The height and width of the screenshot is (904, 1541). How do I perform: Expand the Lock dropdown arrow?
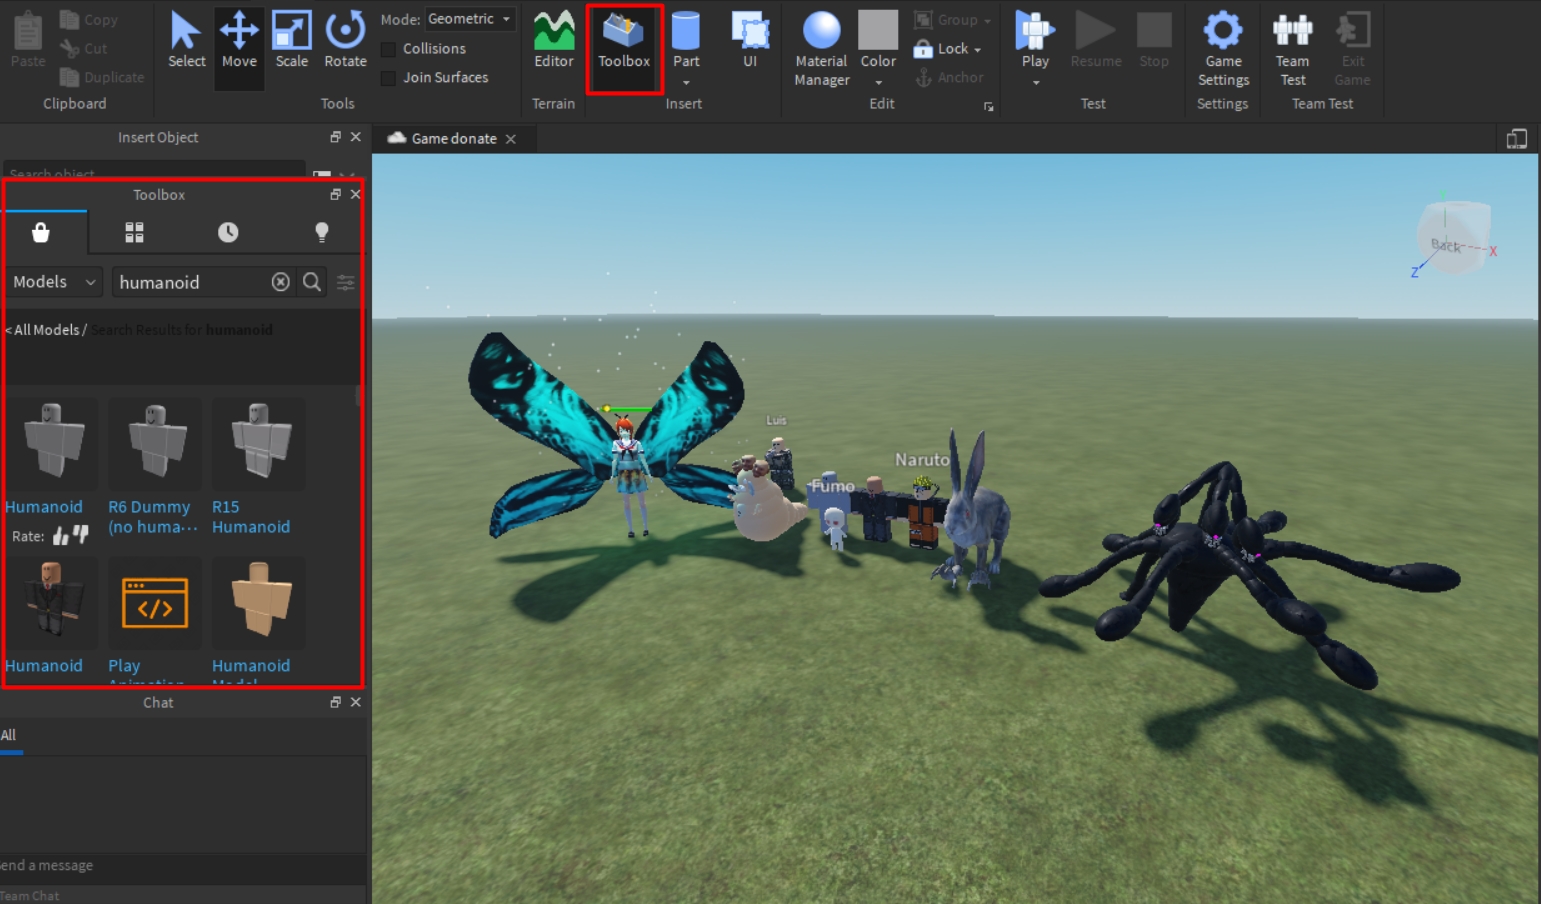click(x=978, y=50)
